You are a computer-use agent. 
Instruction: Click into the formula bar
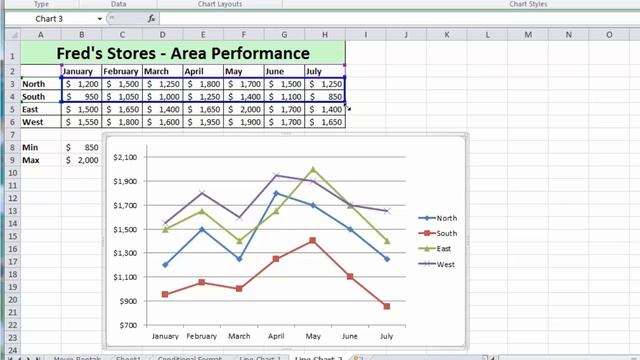click(399, 19)
